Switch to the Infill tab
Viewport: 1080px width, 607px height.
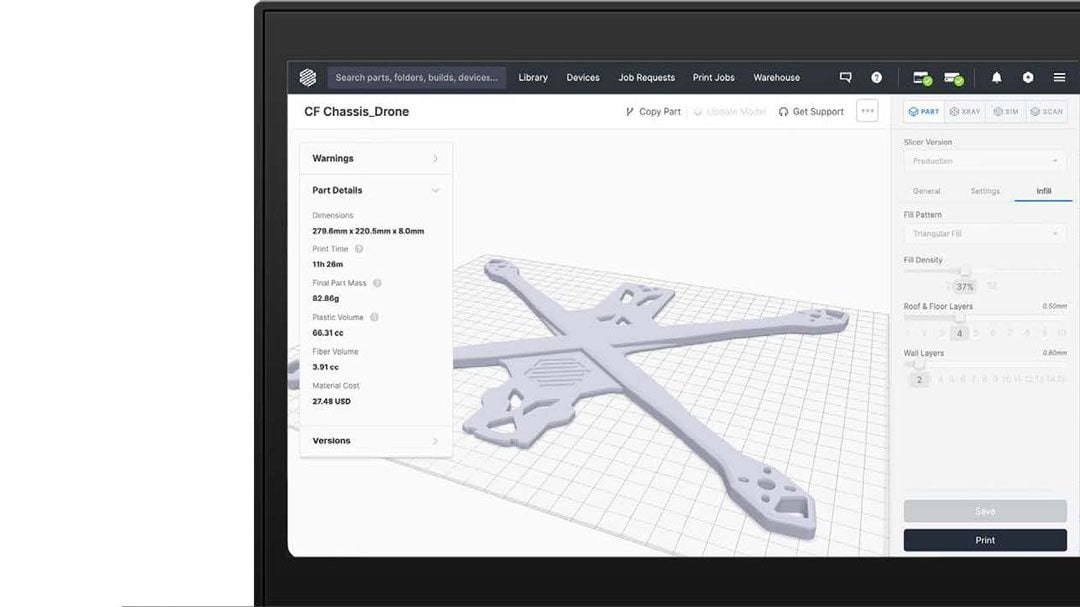click(x=1043, y=191)
